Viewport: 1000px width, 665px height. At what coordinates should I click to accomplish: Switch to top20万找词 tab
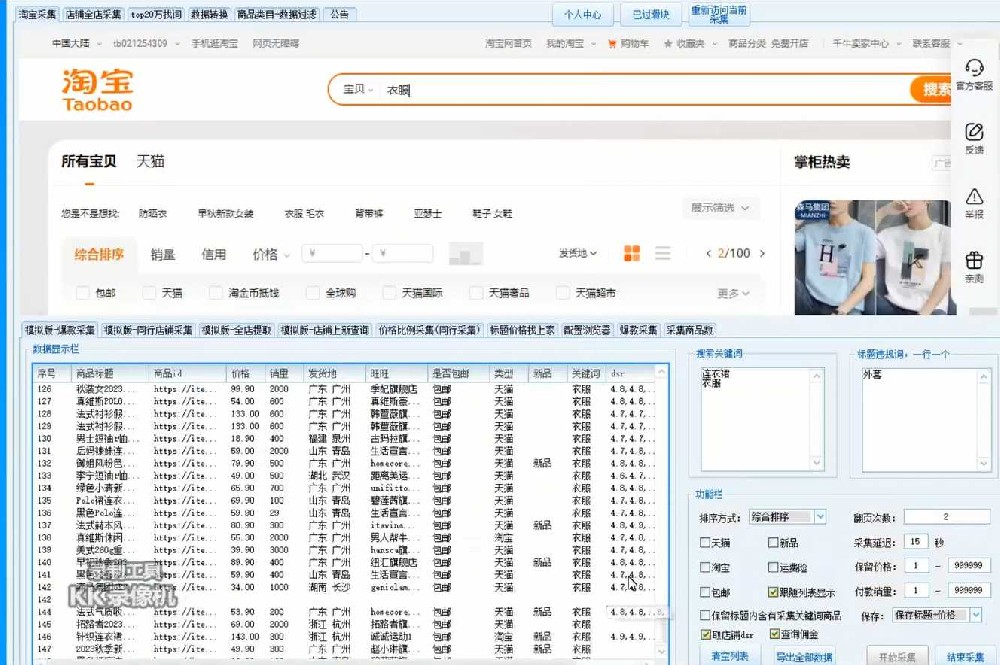coord(156,14)
